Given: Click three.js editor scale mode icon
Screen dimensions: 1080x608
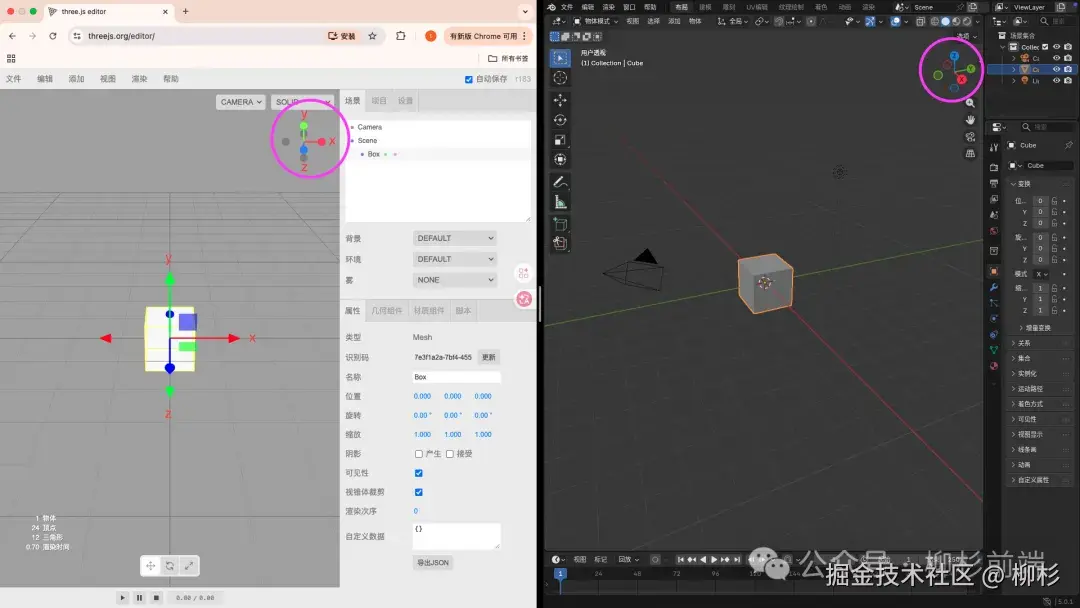Looking at the screenshot, I should [x=189, y=565].
